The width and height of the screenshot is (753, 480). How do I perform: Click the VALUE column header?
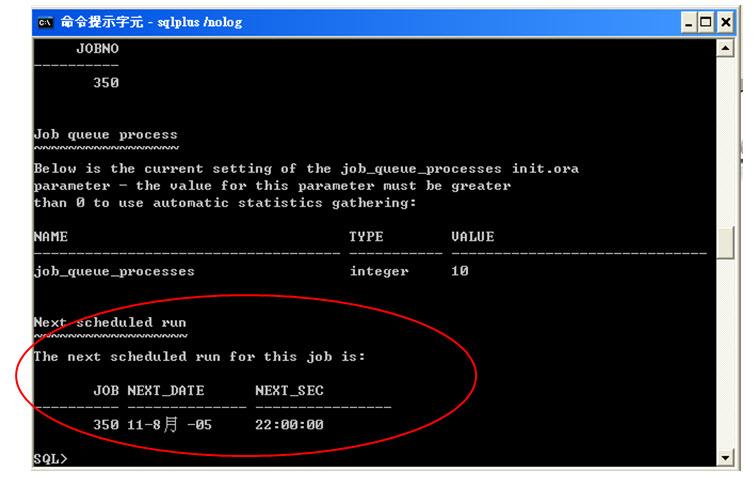[473, 237]
